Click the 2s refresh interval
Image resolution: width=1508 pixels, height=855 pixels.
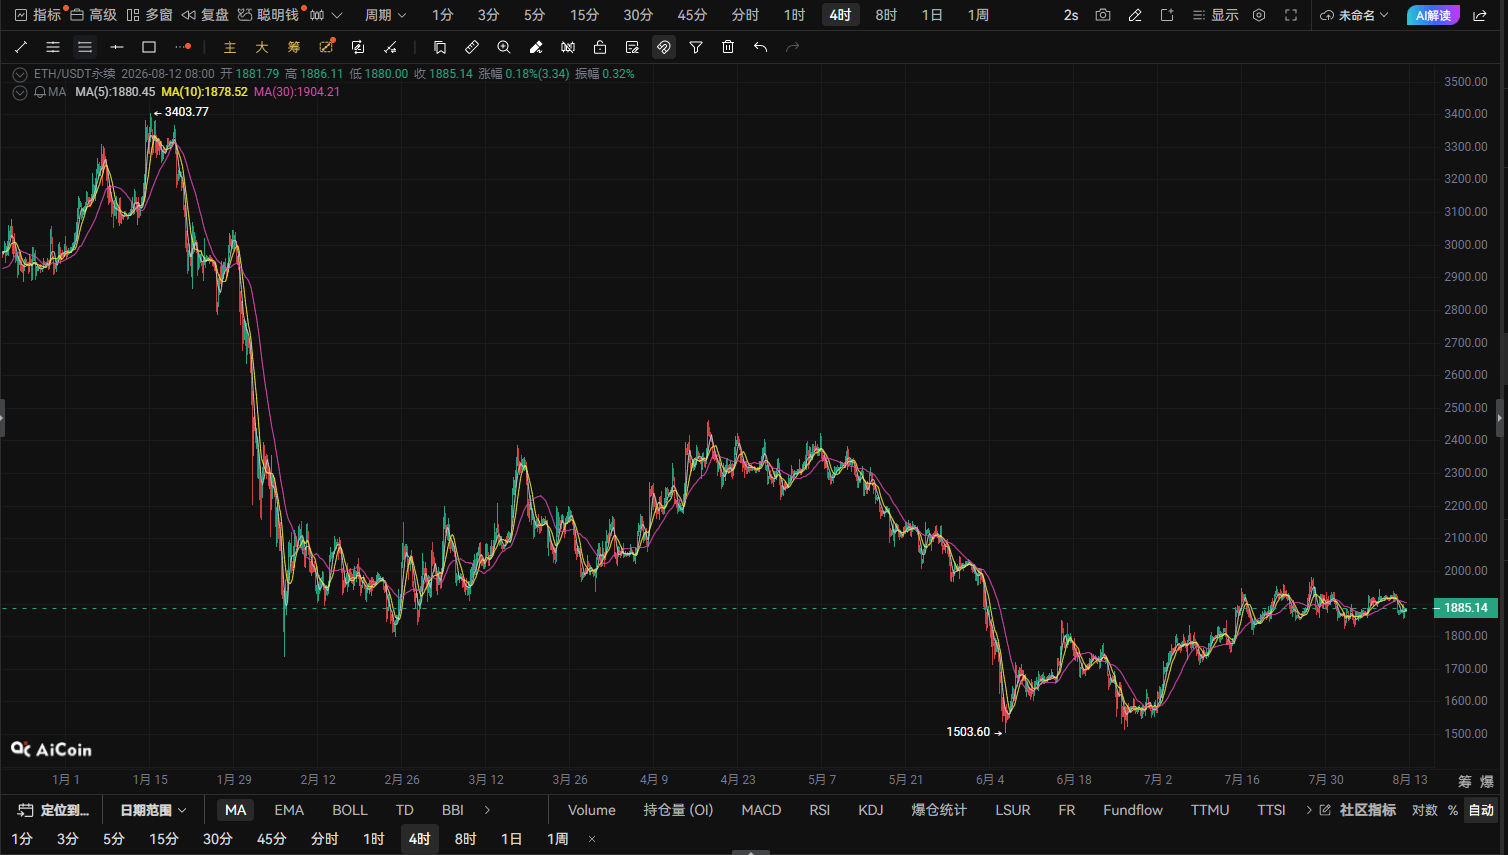pyautogui.click(x=1071, y=15)
